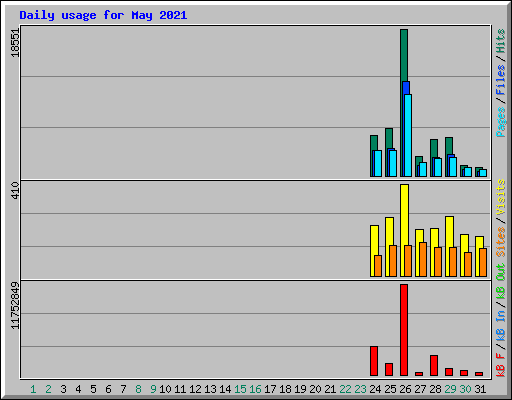Click the 'Files' legend label

click(x=500, y=79)
